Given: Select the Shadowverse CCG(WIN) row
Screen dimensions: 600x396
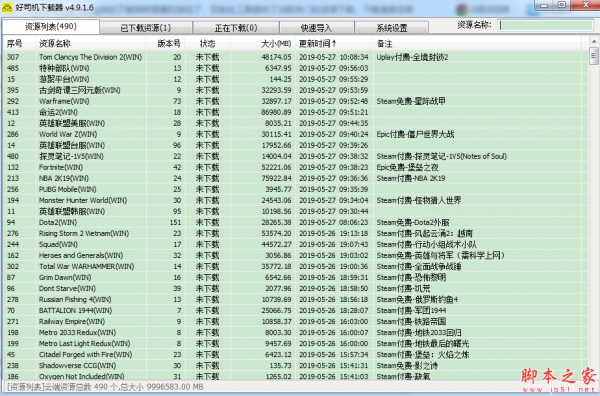Looking at the screenshot, I should 295,366.
